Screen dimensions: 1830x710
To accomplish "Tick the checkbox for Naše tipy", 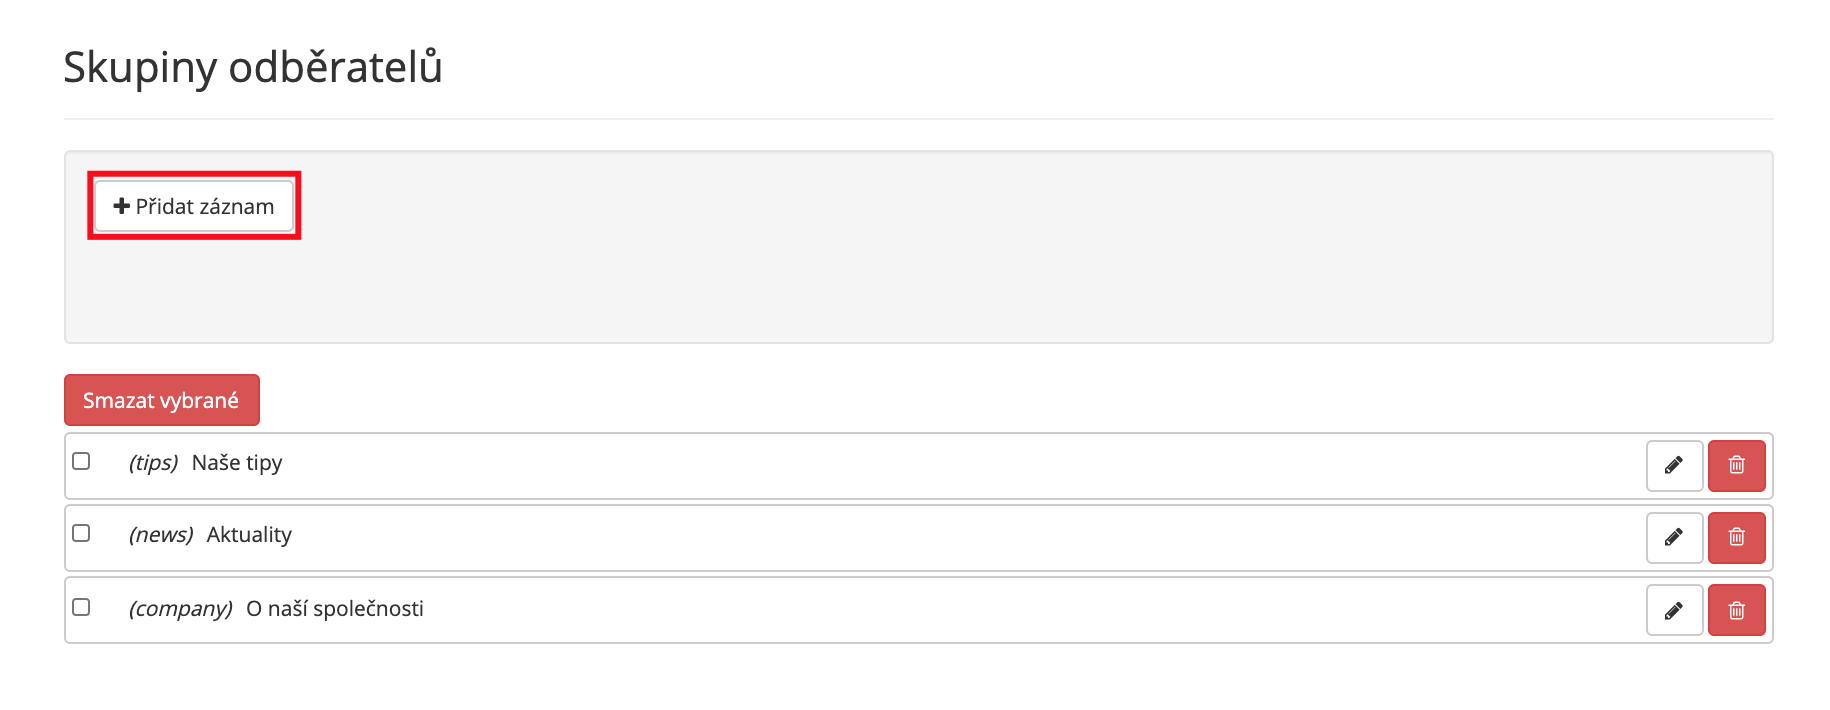I will click(82, 461).
